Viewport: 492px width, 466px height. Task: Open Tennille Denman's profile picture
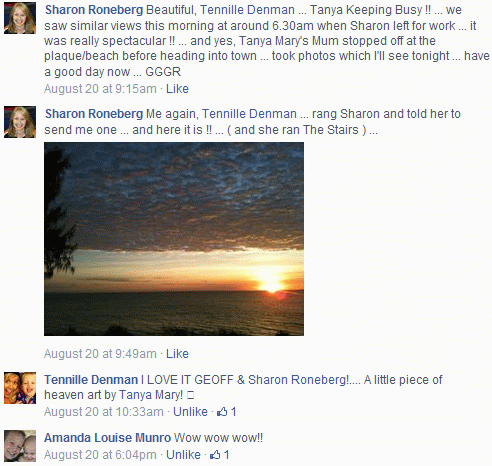(20, 388)
